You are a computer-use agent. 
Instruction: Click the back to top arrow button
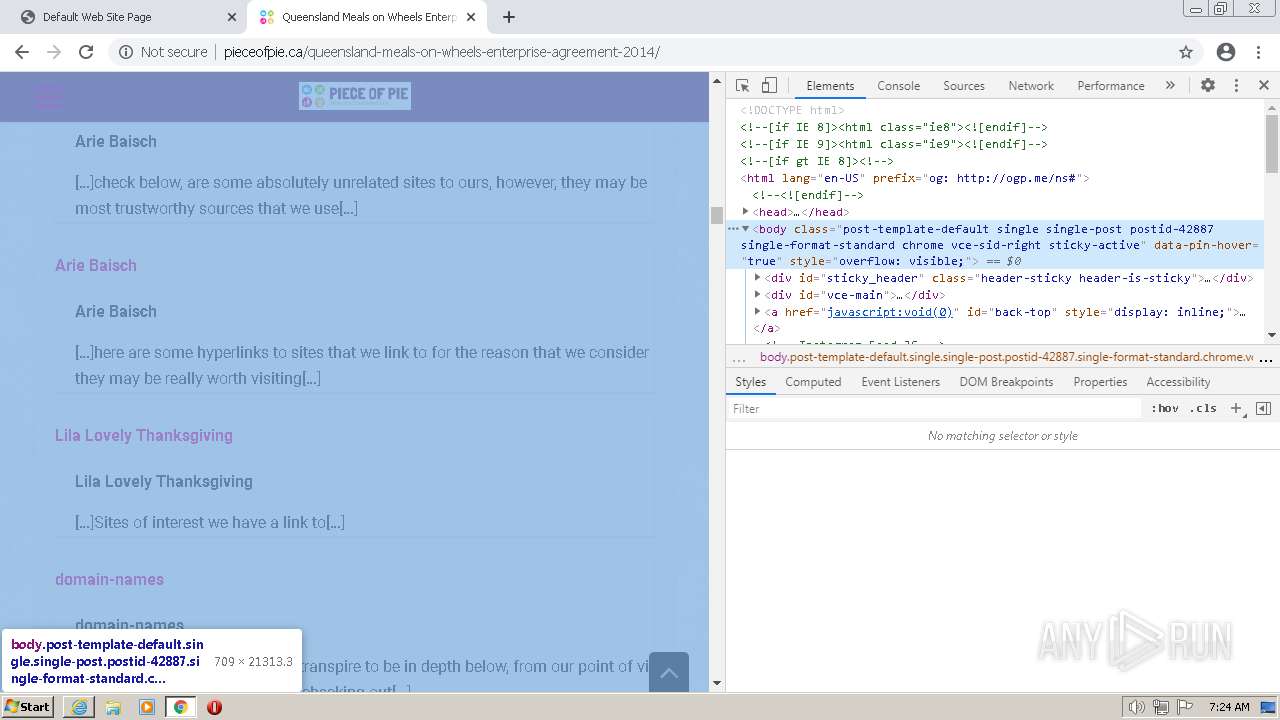(x=669, y=672)
